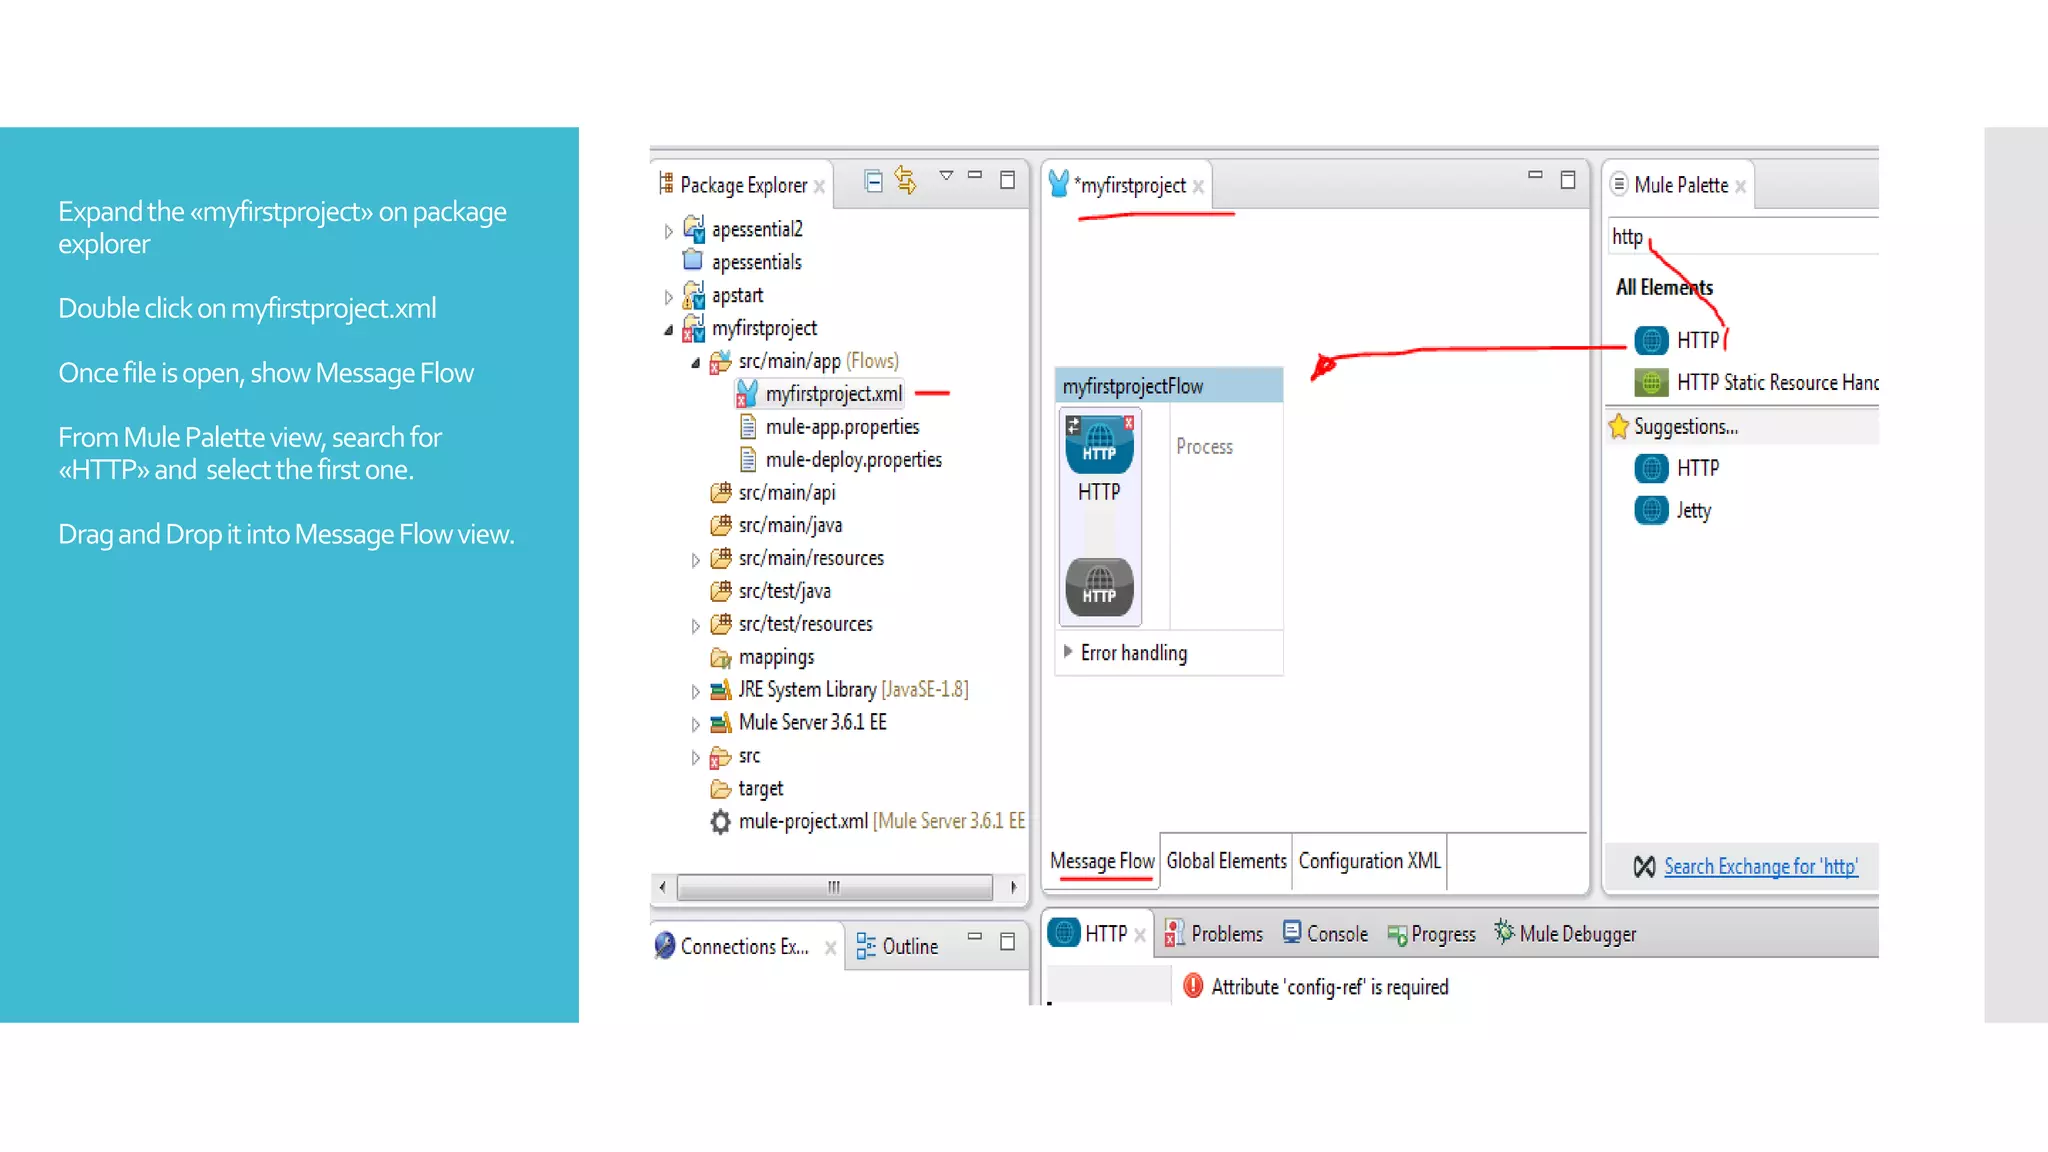
Task: Click the apessential2 project icon
Action: point(693,228)
